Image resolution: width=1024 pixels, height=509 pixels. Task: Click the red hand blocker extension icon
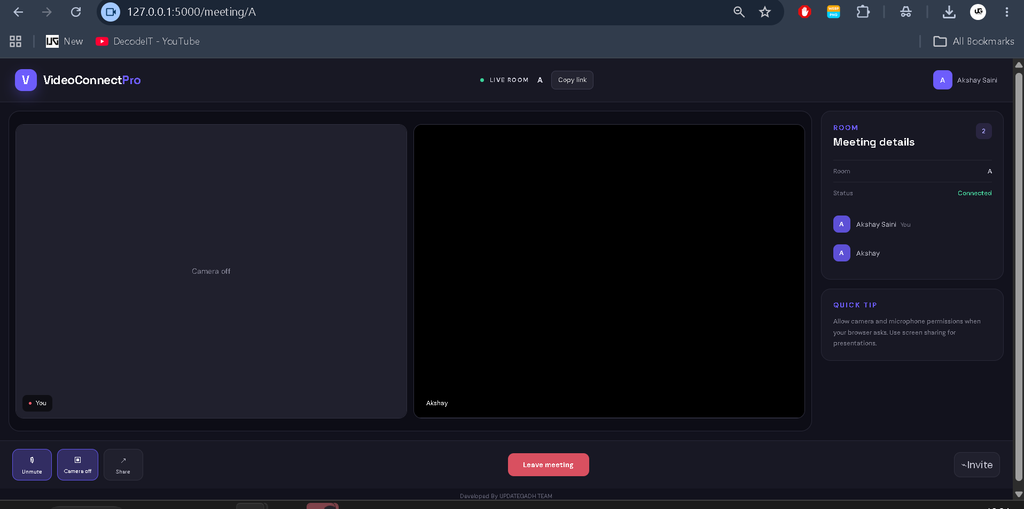point(805,12)
